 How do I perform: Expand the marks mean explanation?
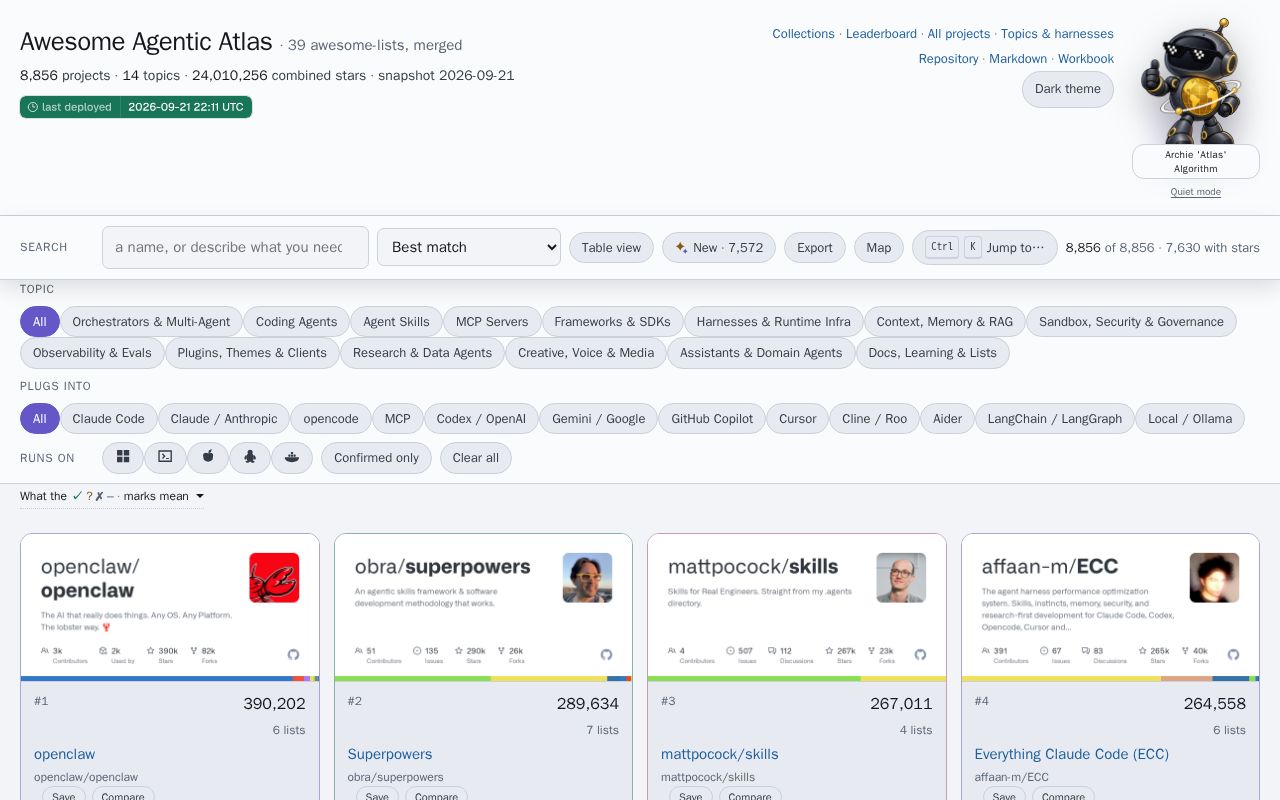coord(112,496)
